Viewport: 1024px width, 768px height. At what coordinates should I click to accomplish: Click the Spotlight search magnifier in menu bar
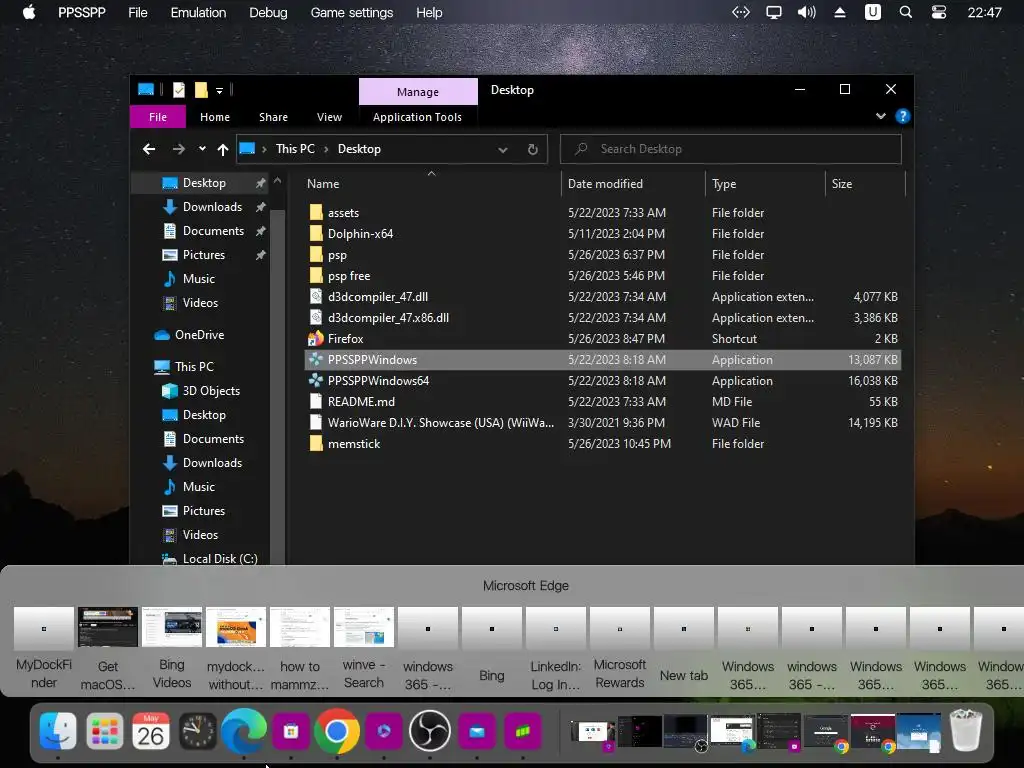click(x=906, y=12)
